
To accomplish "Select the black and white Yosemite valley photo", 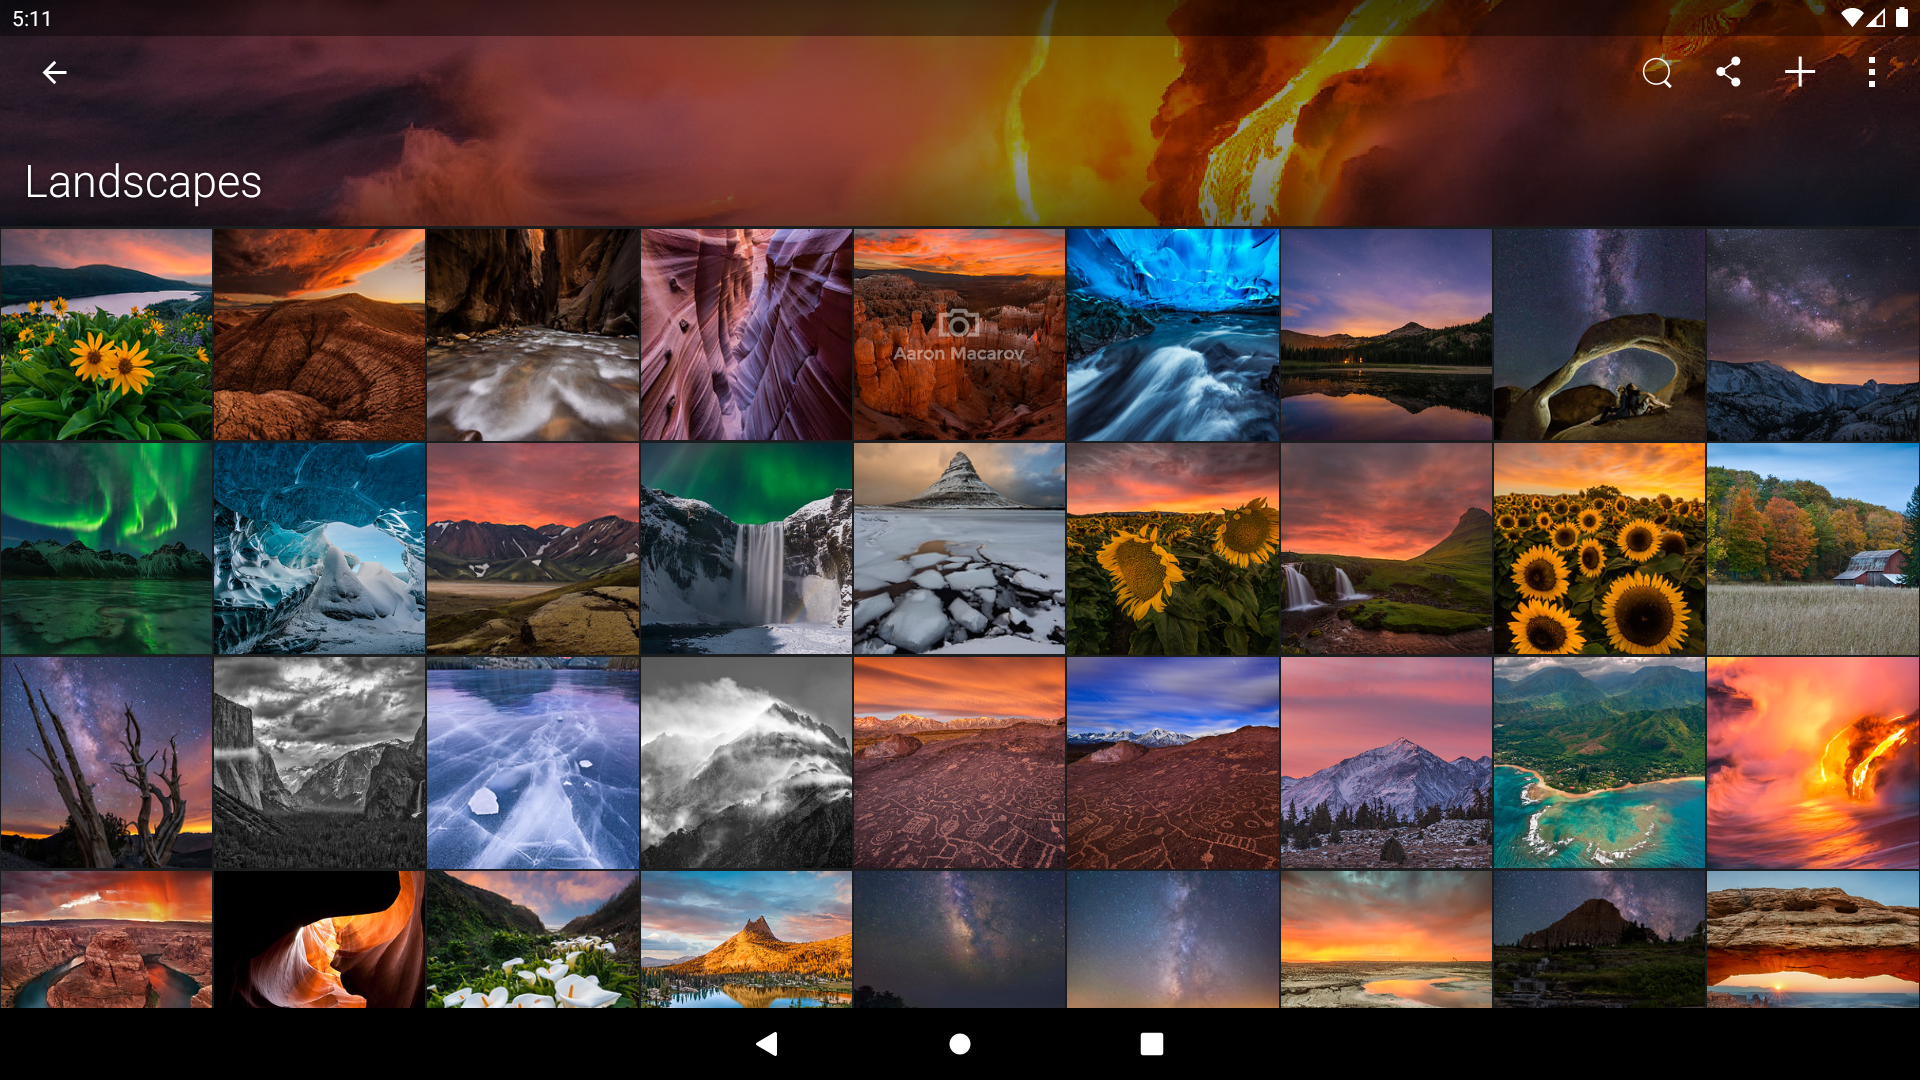I will (319, 763).
